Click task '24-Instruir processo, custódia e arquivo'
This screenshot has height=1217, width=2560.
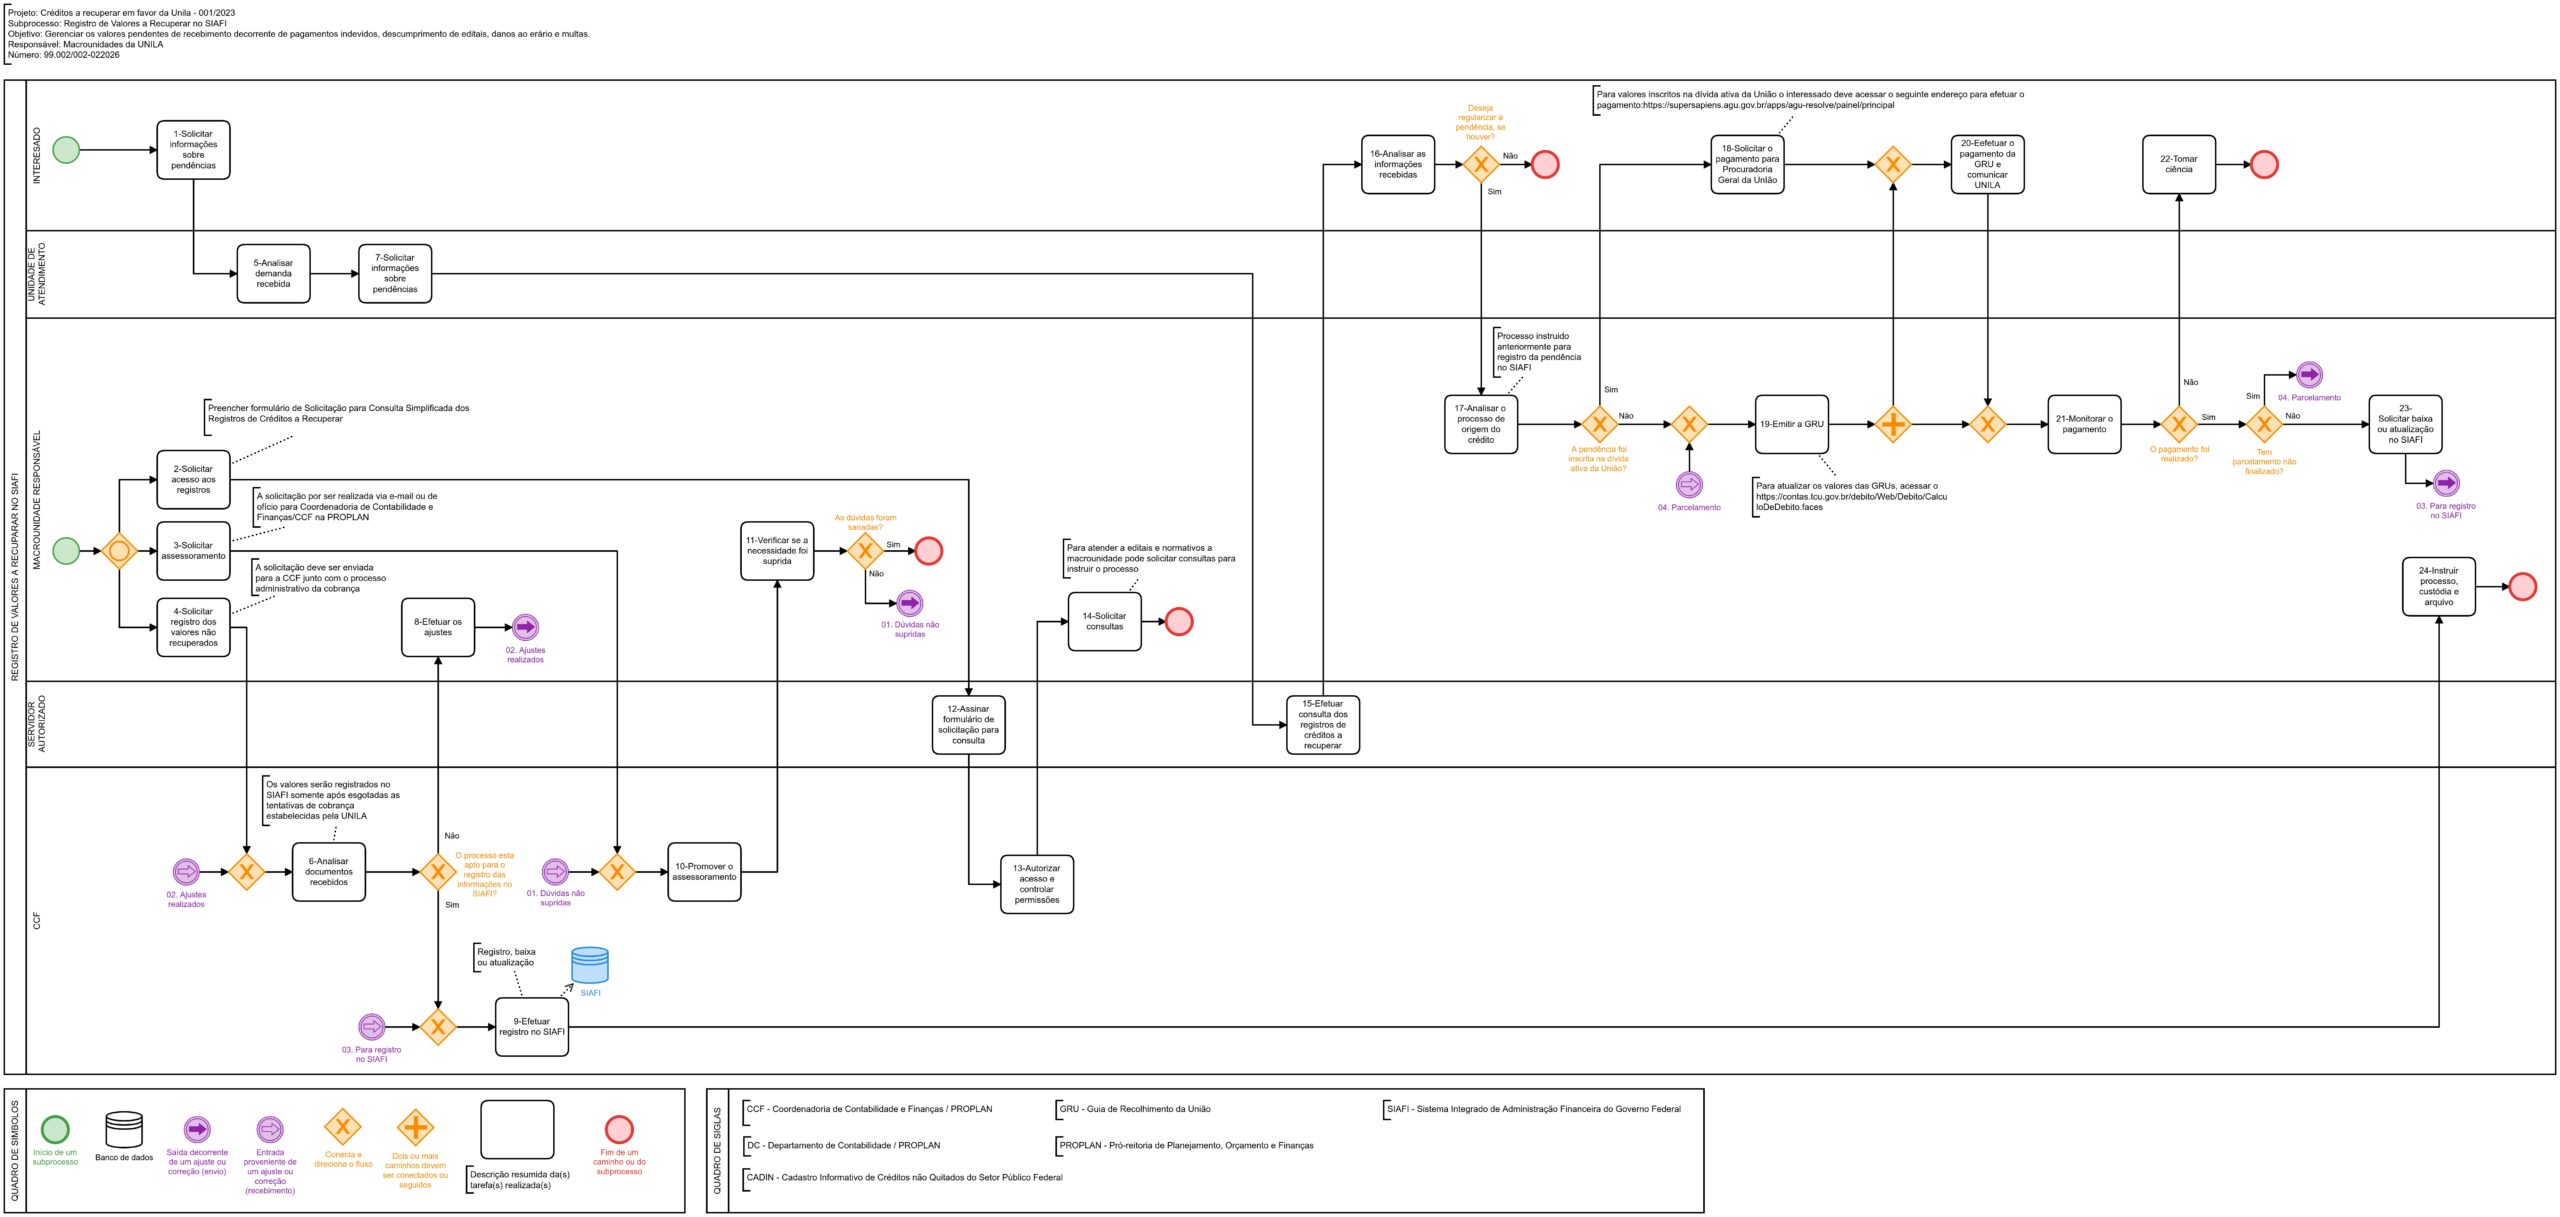point(2438,587)
